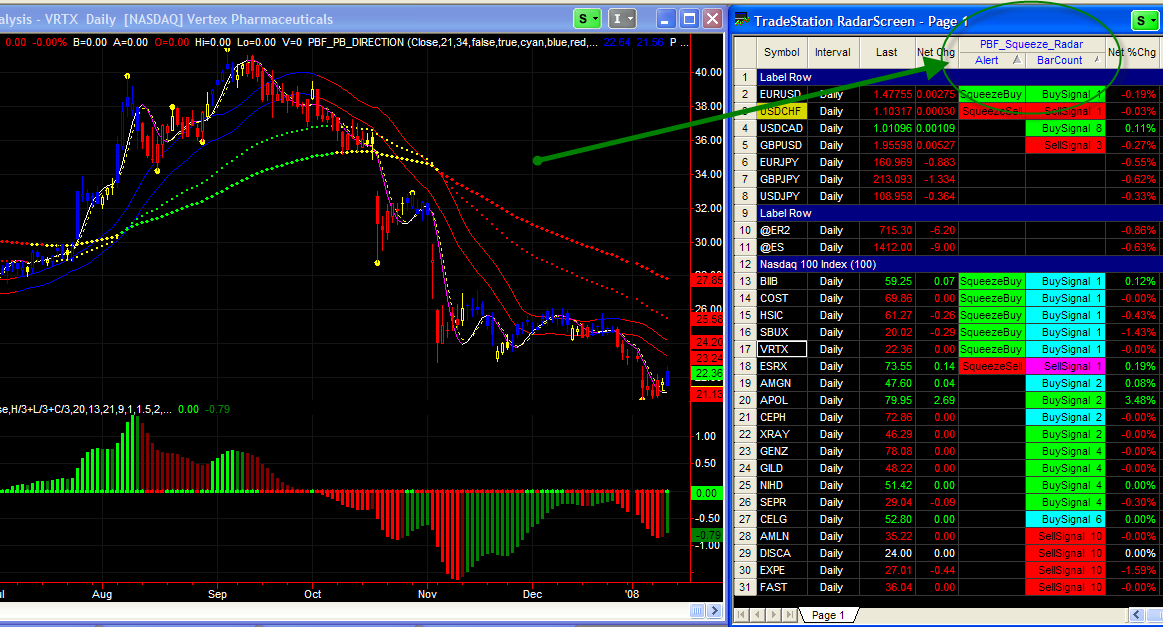Select the USDCAD symbol cell

(x=781, y=128)
